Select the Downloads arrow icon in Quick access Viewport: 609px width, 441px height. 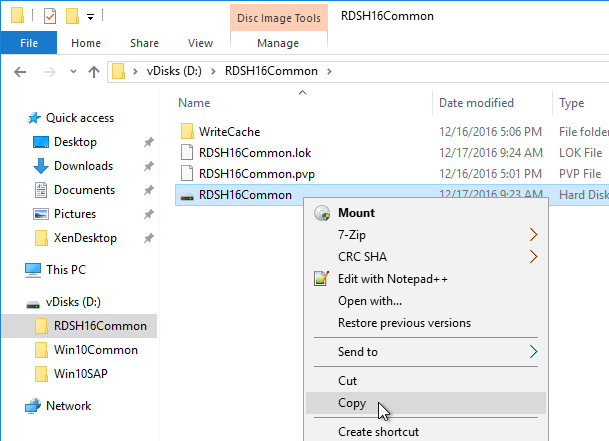[41, 166]
